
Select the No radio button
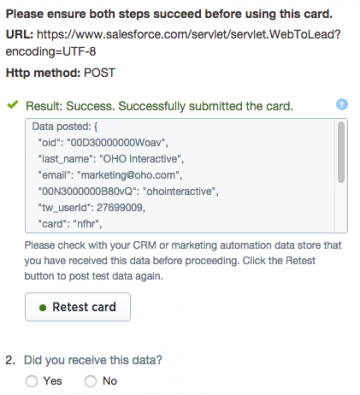[x=90, y=381]
